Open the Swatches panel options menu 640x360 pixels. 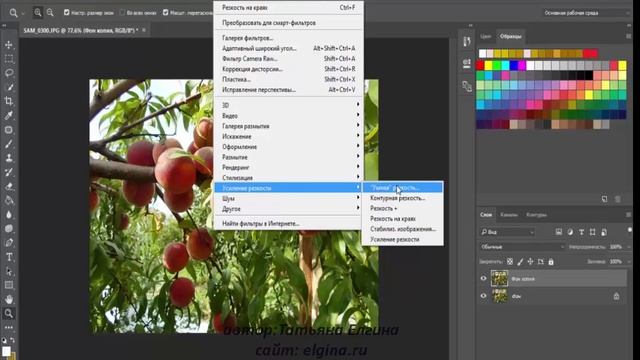[628, 36]
